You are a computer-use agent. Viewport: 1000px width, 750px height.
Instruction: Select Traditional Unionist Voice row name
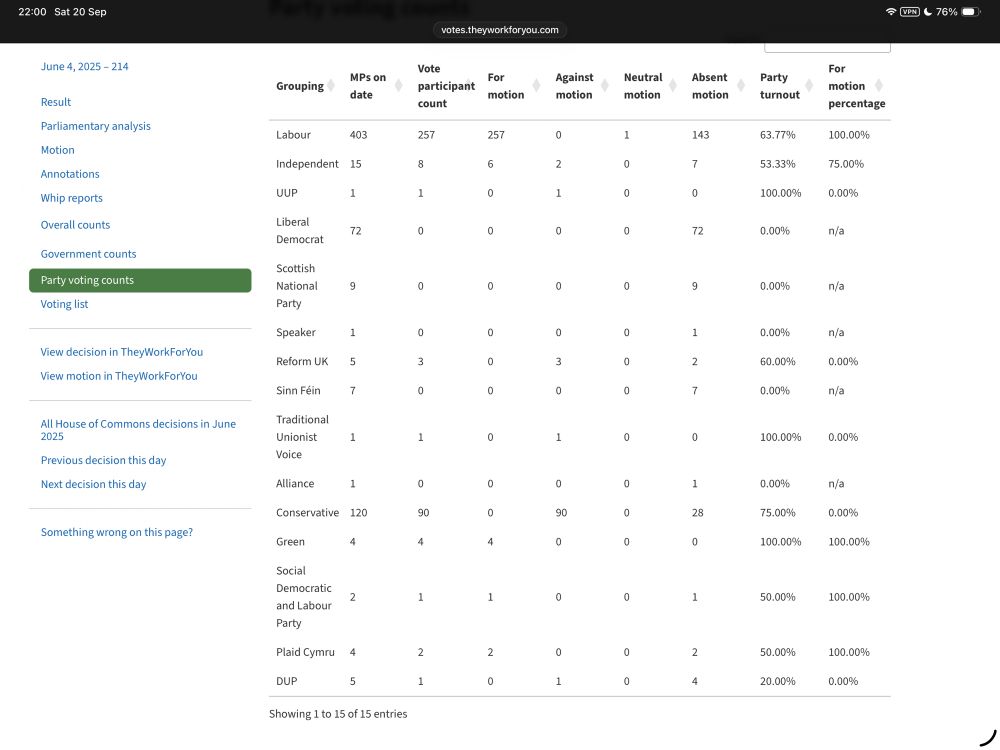coord(302,437)
